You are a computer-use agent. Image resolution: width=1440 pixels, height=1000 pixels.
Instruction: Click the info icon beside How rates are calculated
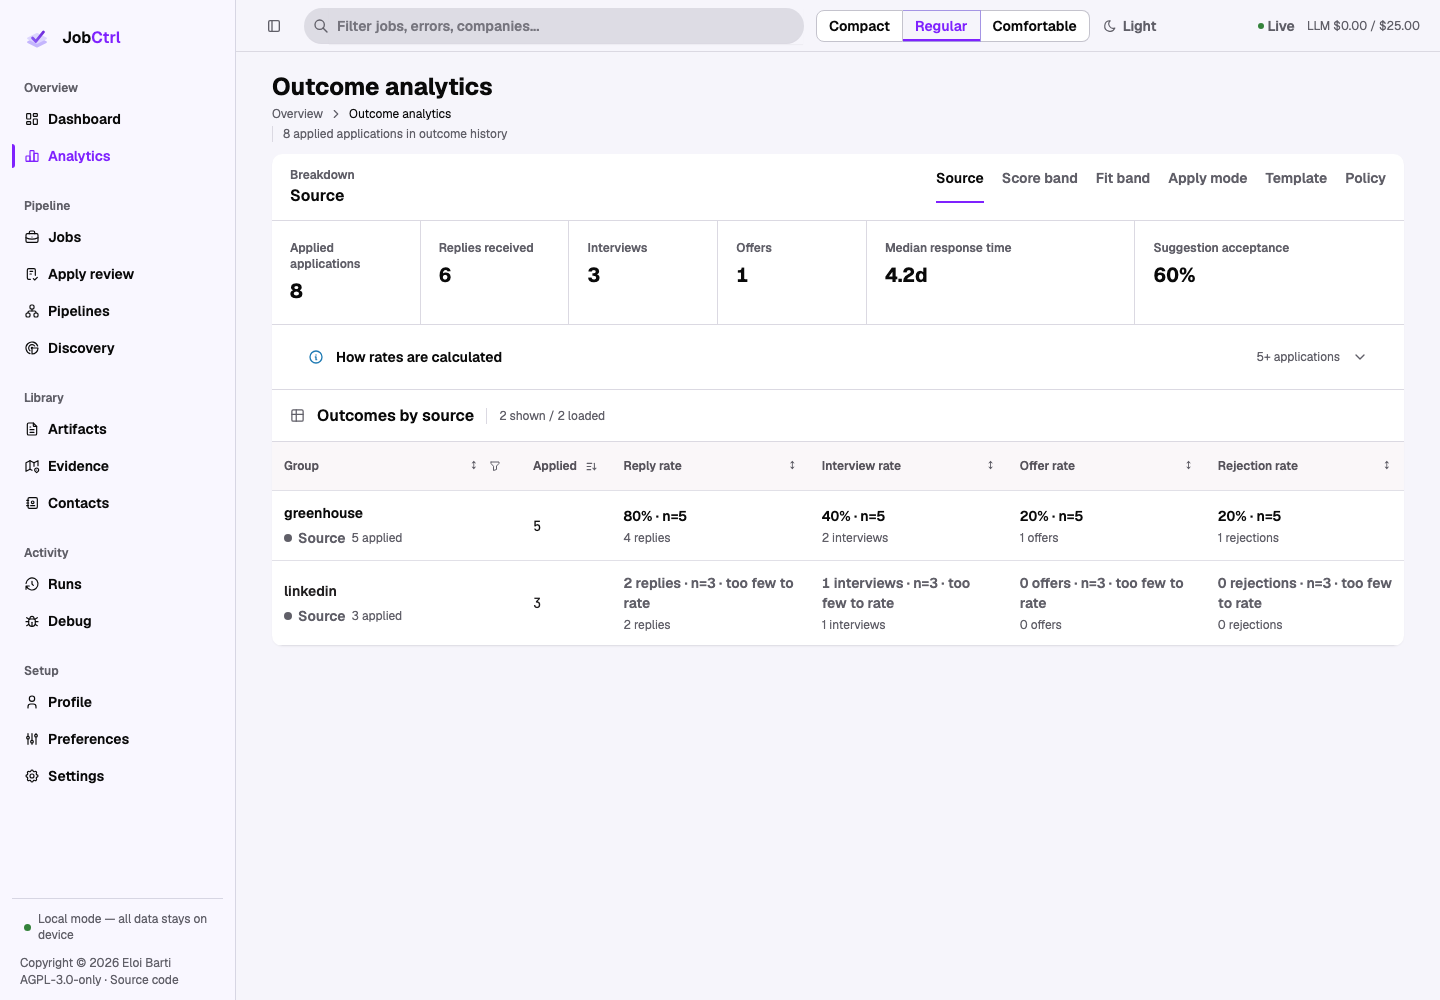[x=316, y=357]
